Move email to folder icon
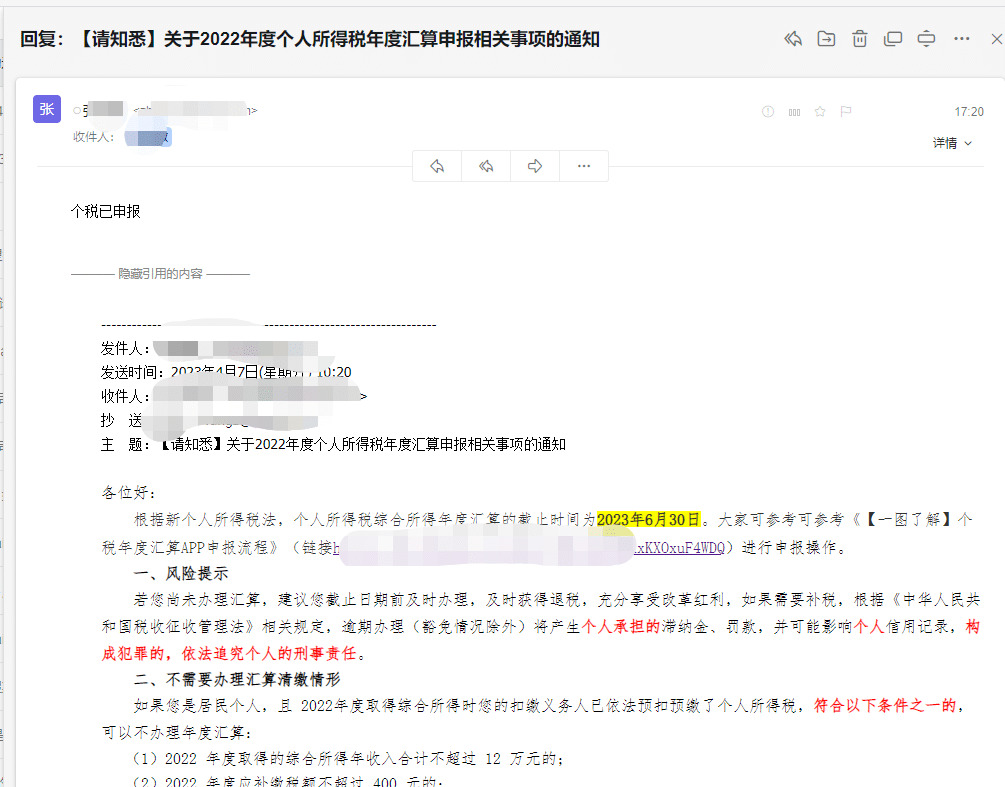1005x787 pixels. 826,39
